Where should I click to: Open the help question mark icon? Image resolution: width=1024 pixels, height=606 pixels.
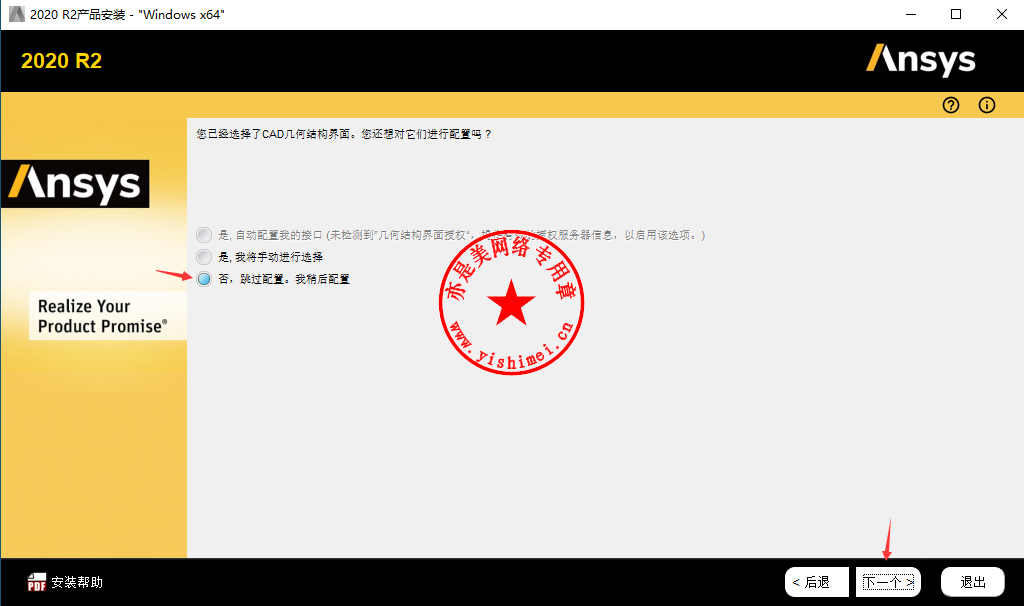point(951,105)
